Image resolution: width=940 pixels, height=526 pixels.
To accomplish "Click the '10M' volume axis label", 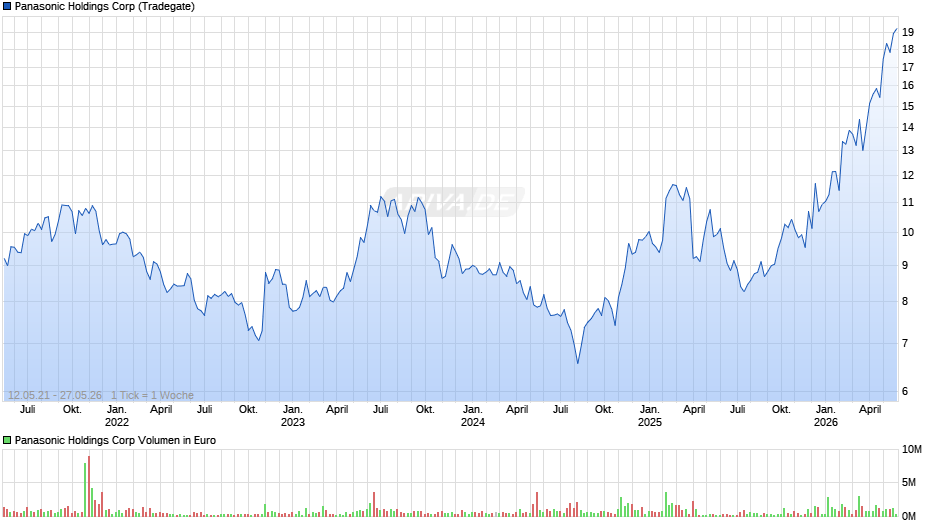I will [x=911, y=449].
